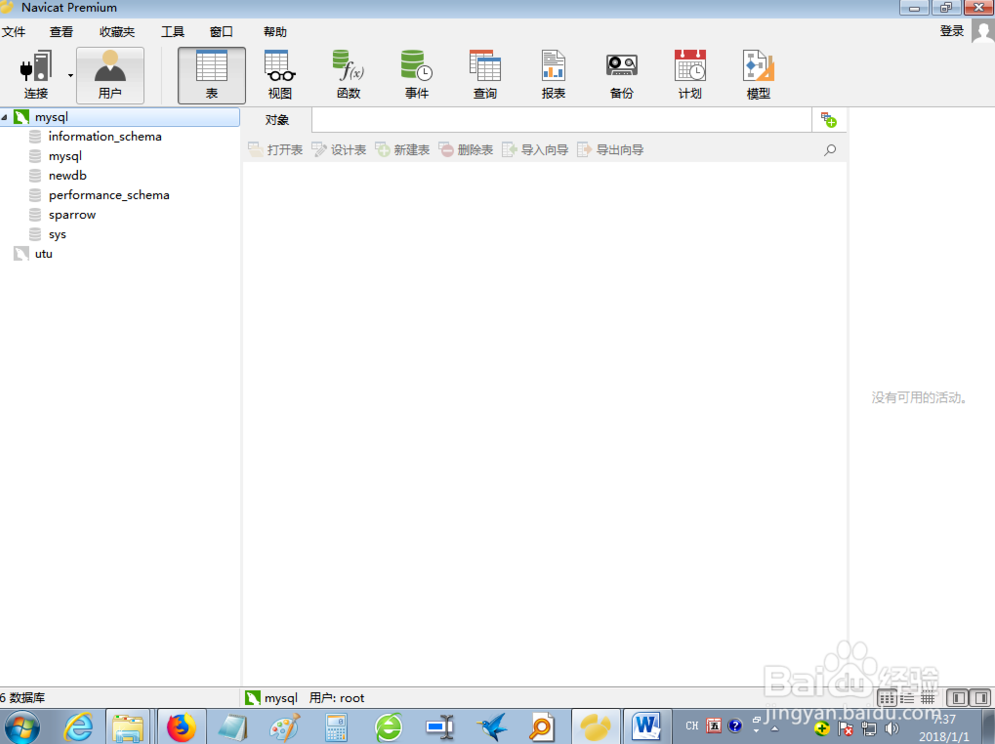
Task: Open the 用户 (User) toolbar button
Action: point(110,75)
